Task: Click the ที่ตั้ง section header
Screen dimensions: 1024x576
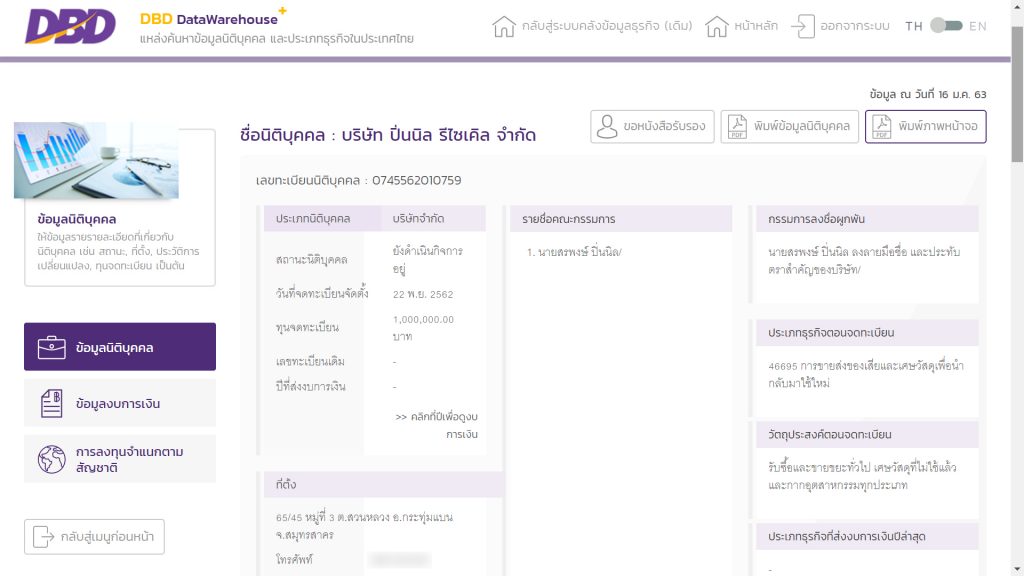Action: [383, 485]
